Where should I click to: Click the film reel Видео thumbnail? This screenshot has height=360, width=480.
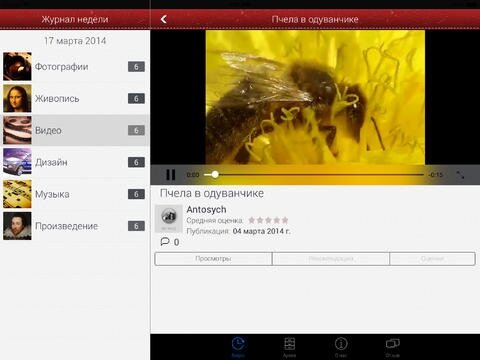[17, 130]
